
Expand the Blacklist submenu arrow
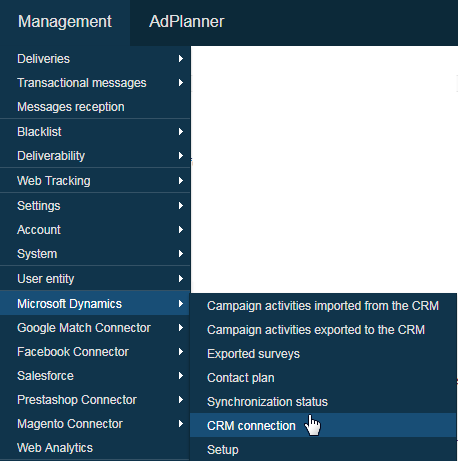[x=180, y=132]
